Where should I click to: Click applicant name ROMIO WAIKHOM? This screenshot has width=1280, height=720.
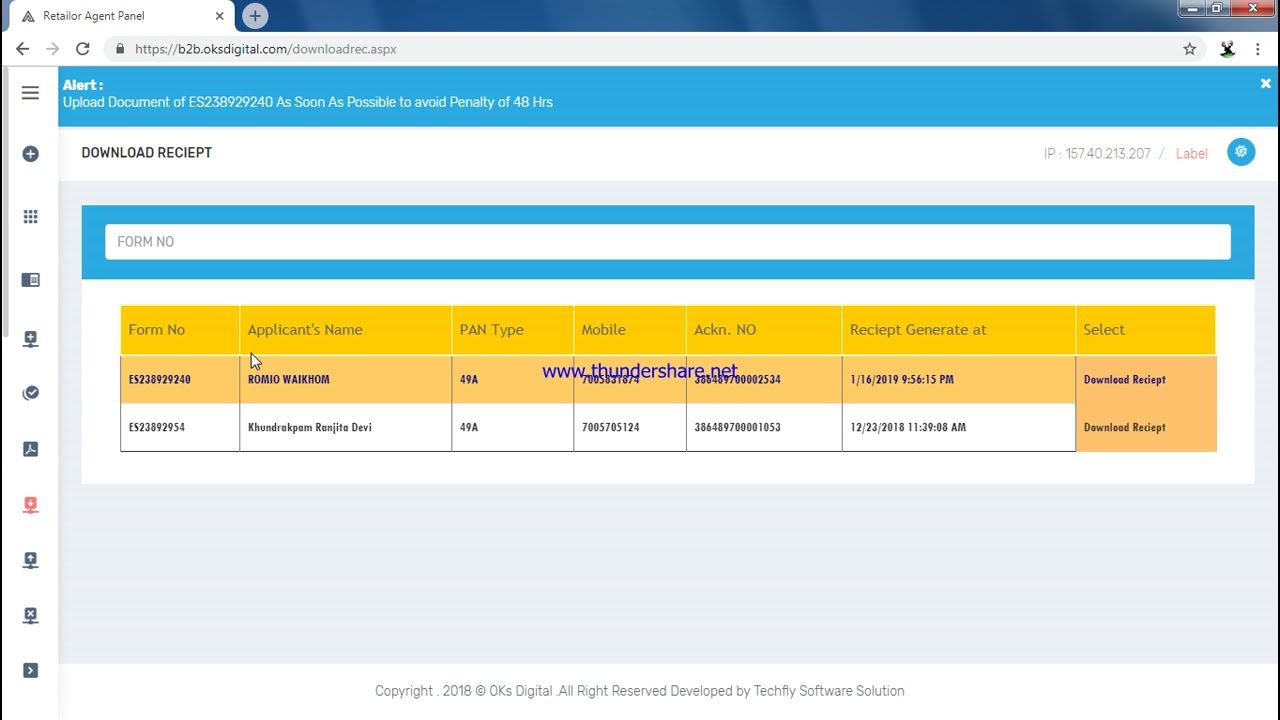pyautogui.click(x=288, y=380)
